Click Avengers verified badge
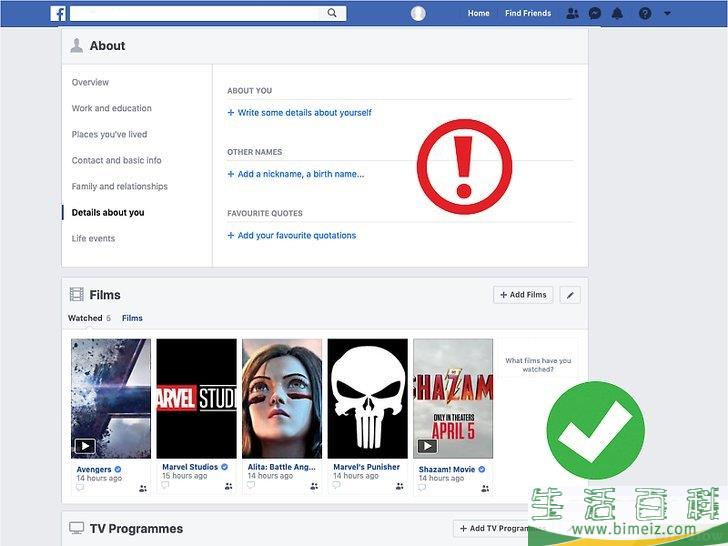The image size is (728, 546). click(x=118, y=469)
